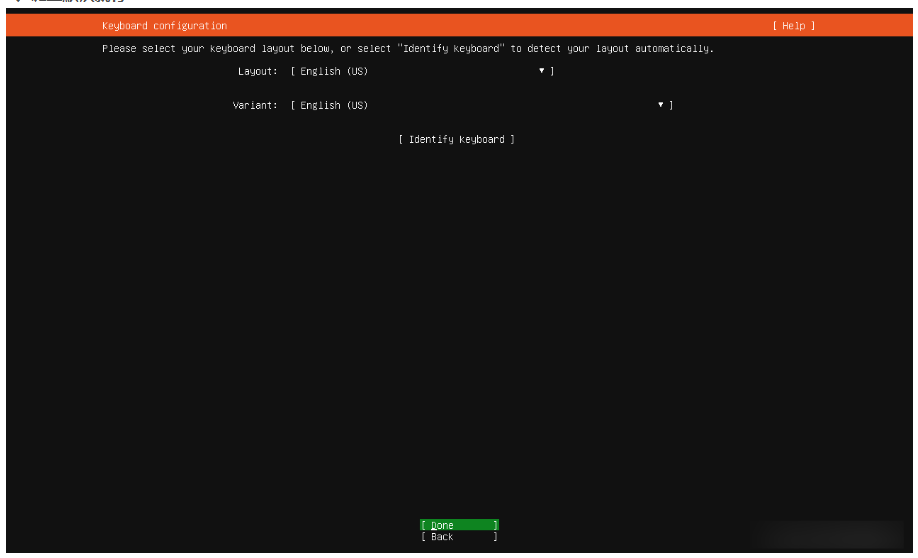Screen dimensions: 918x558
Task: Open the Variant English (US) selector
Action: pos(334,106)
